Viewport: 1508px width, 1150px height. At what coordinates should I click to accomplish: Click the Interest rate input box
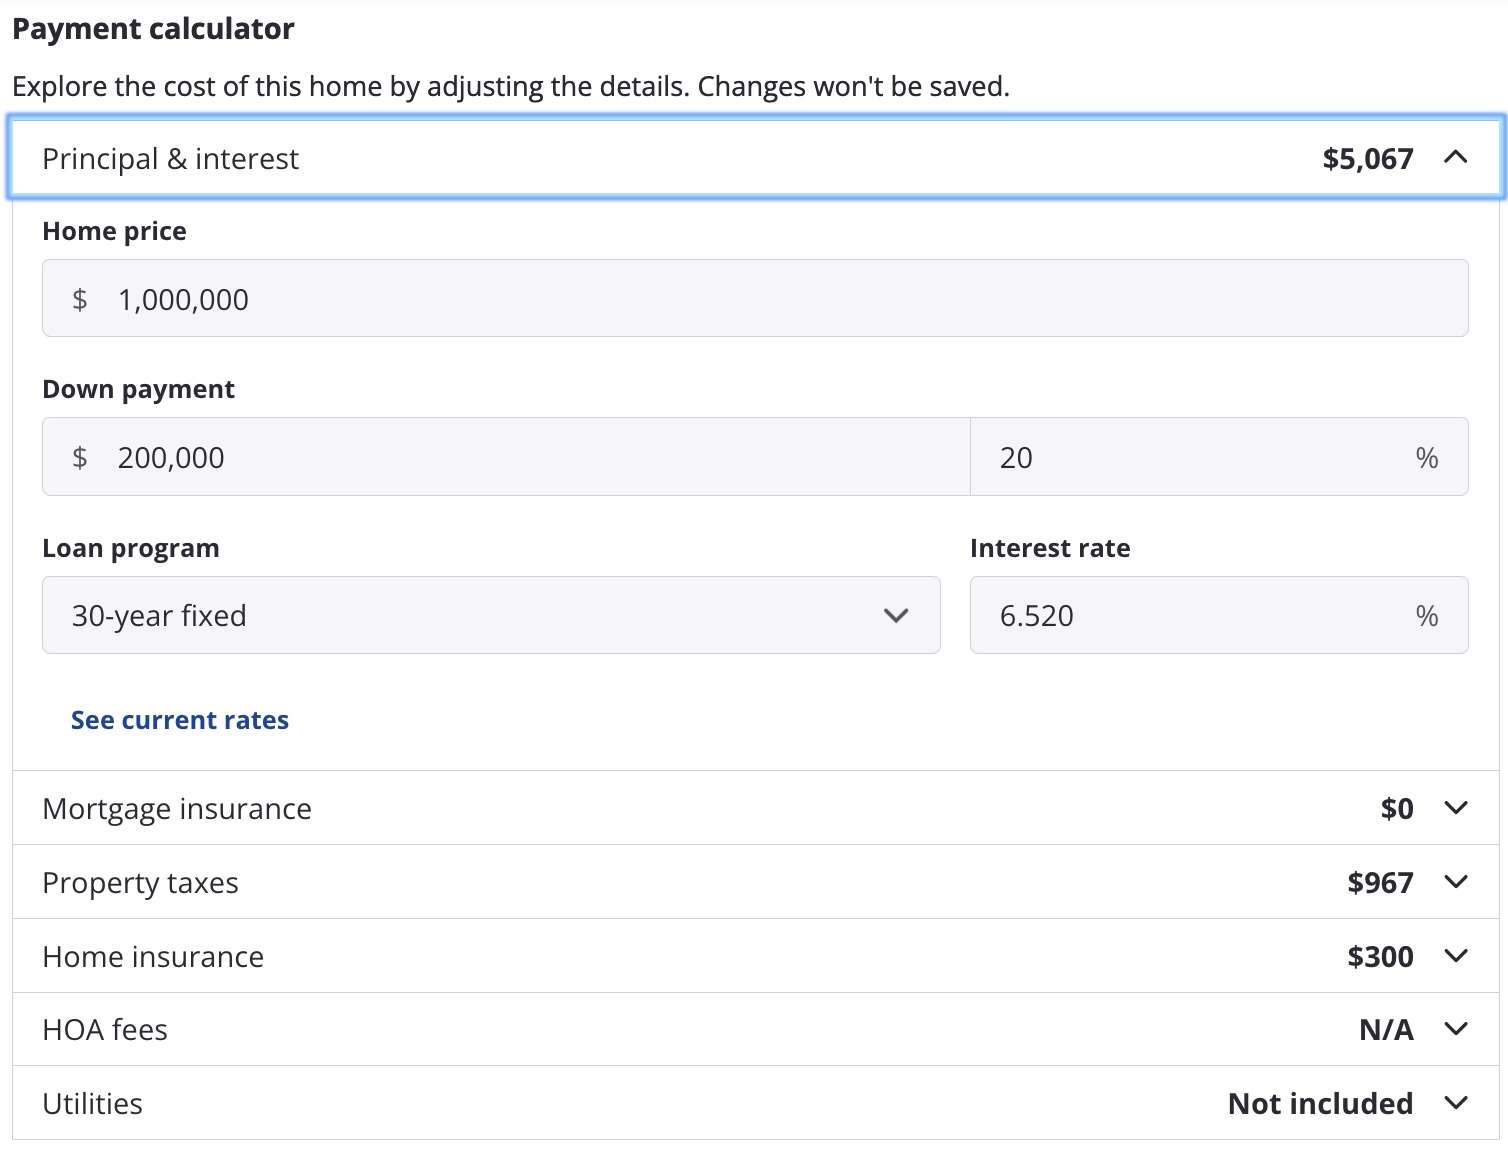tap(1200, 616)
